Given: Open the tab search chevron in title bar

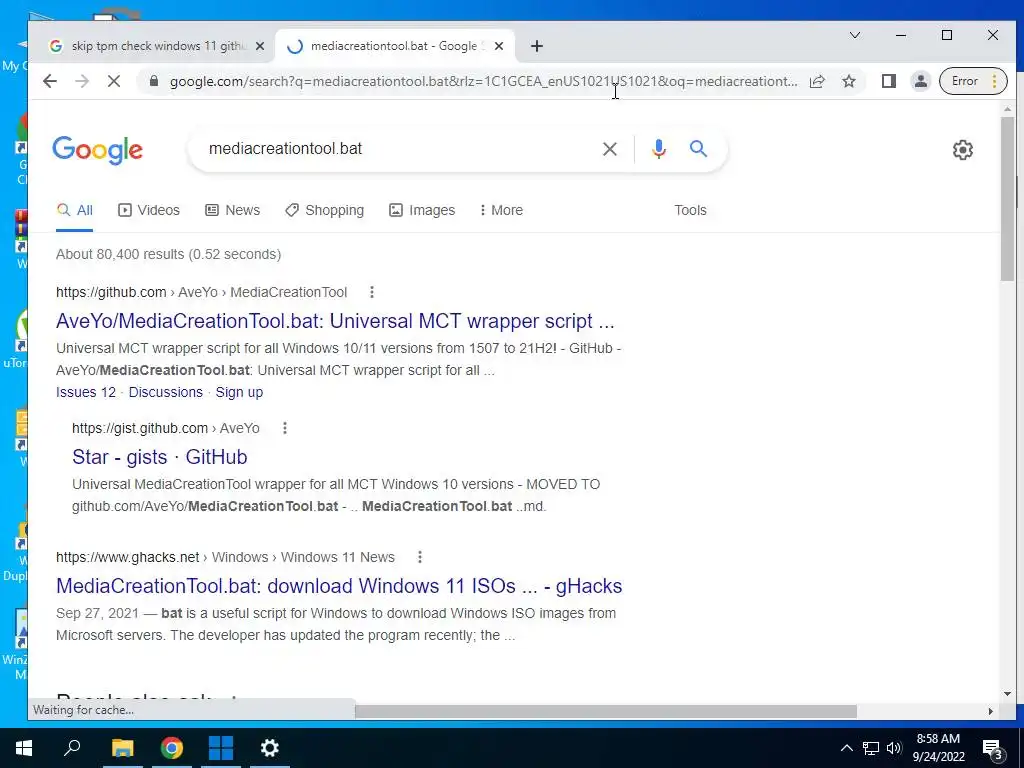Looking at the screenshot, I should tap(854, 35).
